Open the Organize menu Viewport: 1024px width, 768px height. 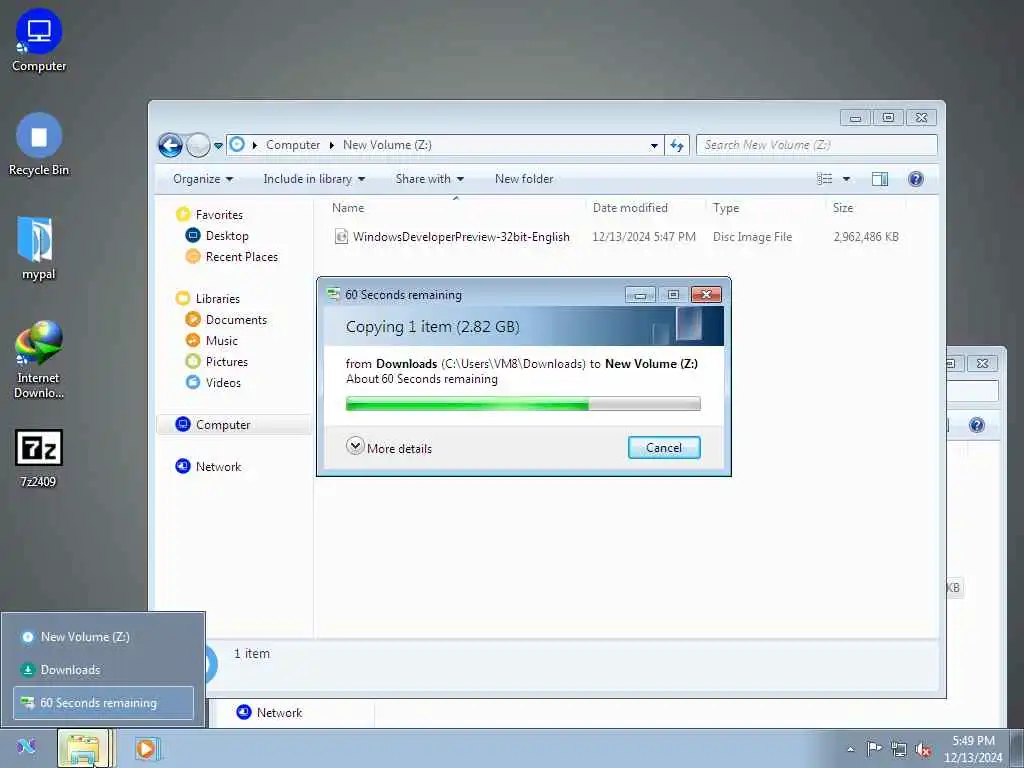pyautogui.click(x=202, y=179)
